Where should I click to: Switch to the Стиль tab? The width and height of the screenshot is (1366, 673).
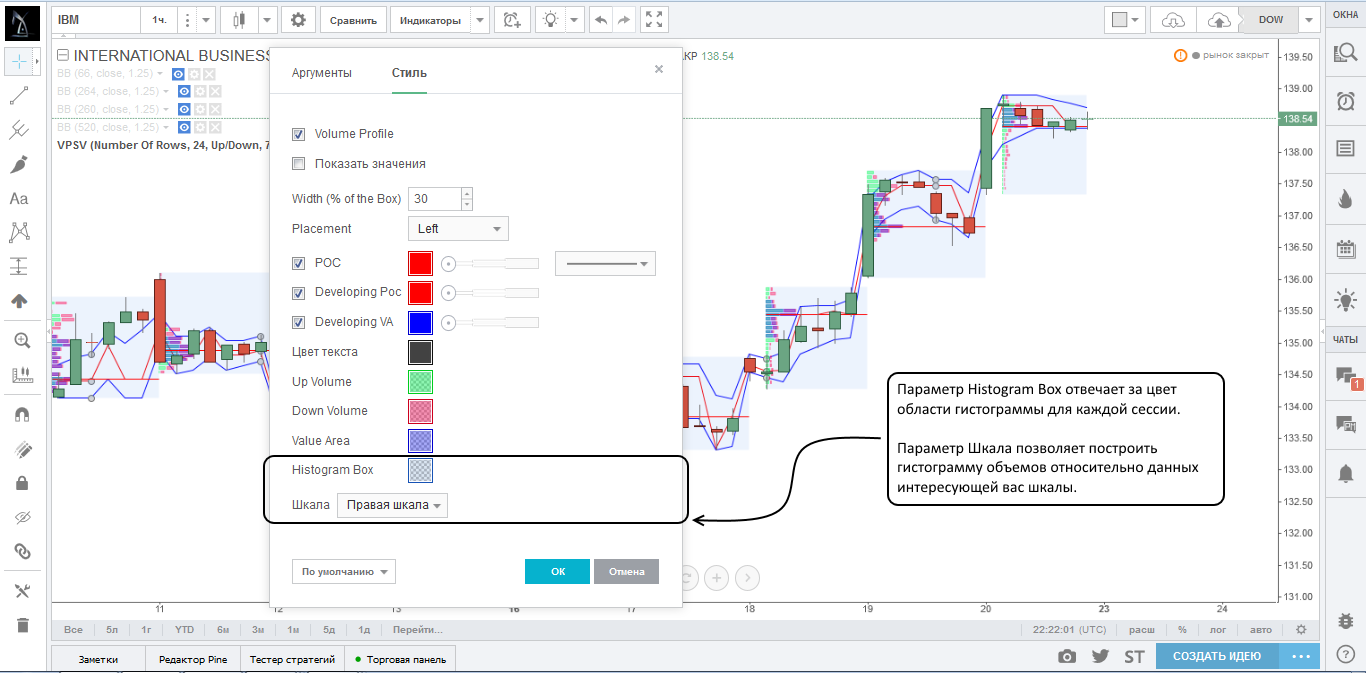pos(409,73)
